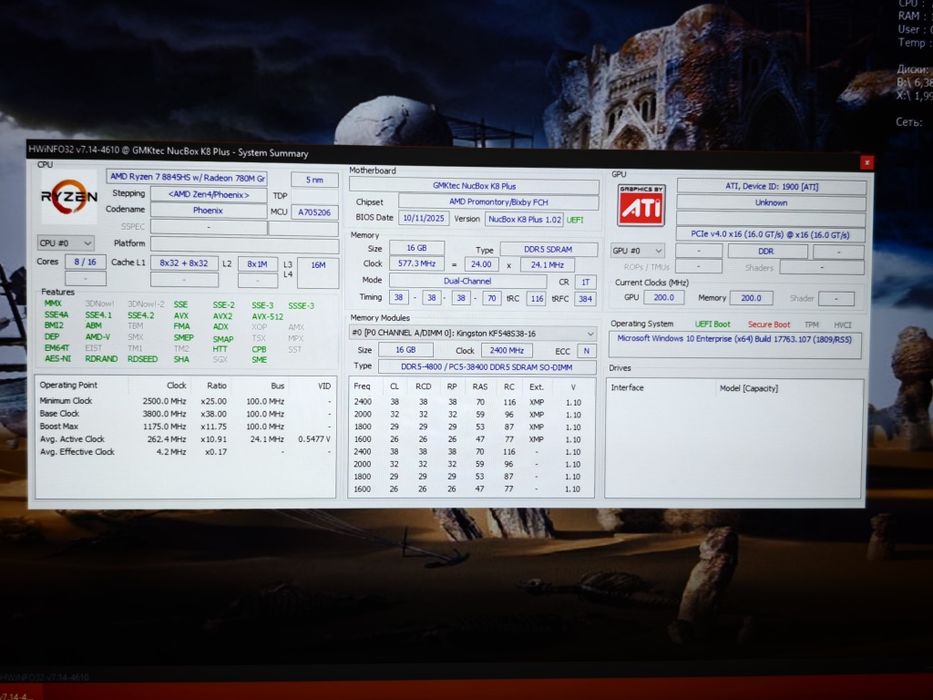Click the DDR5-4800 / PC5-38400 type field
Viewport: 933px width, 700px height.
coord(487,367)
